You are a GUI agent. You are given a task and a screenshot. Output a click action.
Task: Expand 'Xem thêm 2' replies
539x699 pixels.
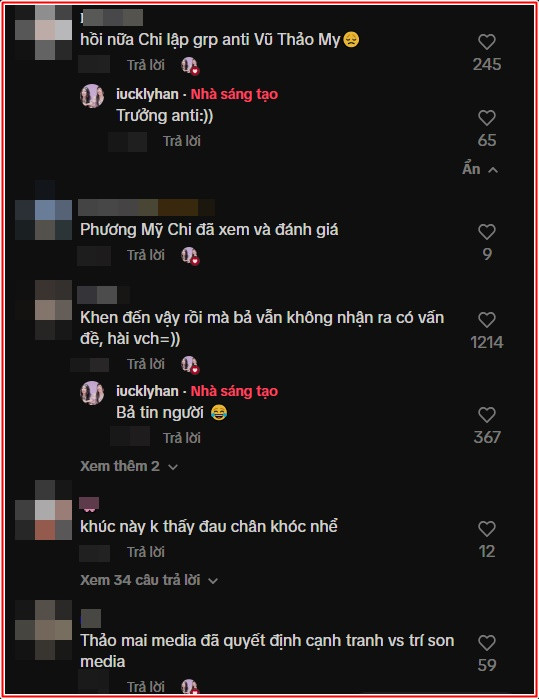point(129,466)
